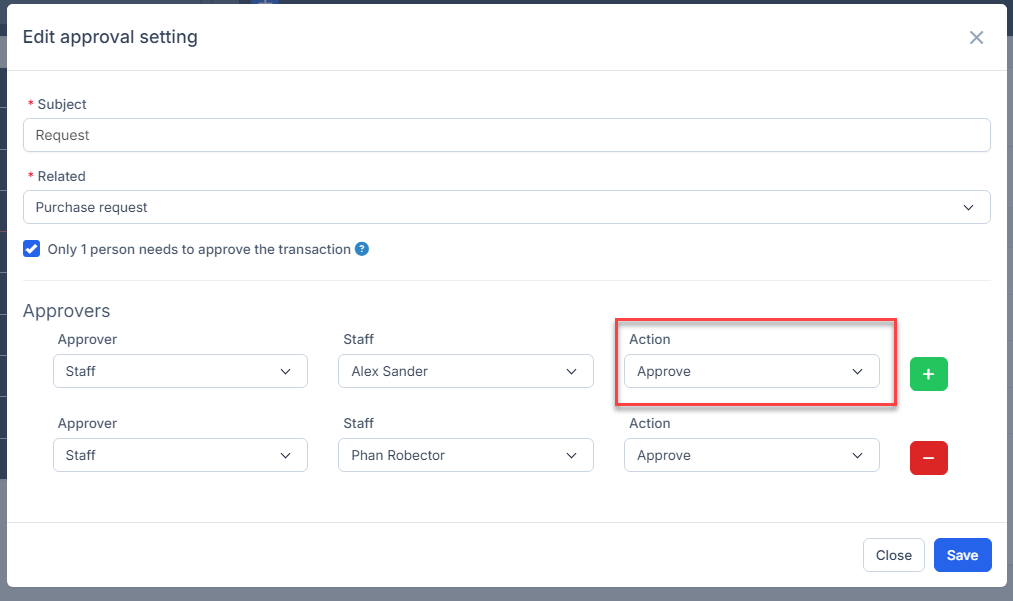Image resolution: width=1013 pixels, height=601 pixels.
Task: Click the chevron in the first row's Action field
Action: point(857,371)
